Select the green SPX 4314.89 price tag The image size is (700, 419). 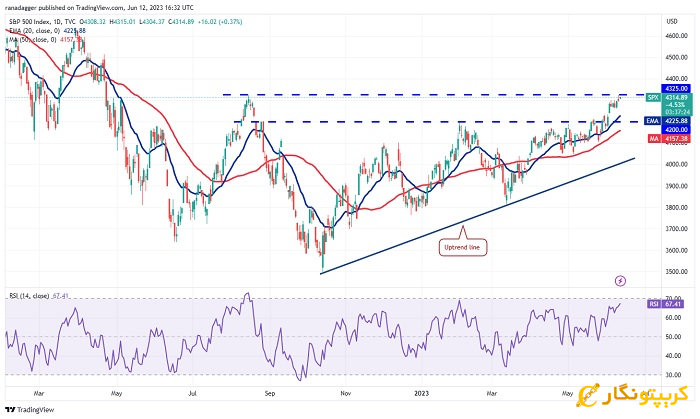click(x=669, y=104)
